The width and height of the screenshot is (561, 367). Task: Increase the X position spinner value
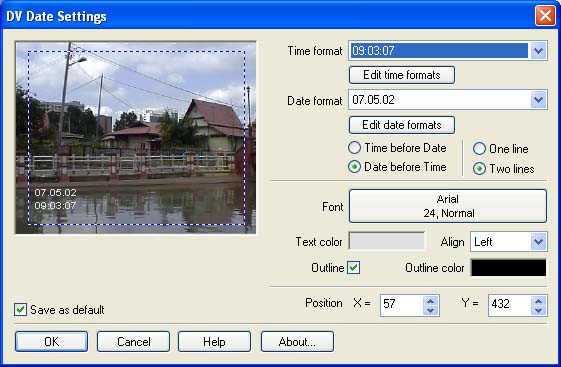pos(430,301)
